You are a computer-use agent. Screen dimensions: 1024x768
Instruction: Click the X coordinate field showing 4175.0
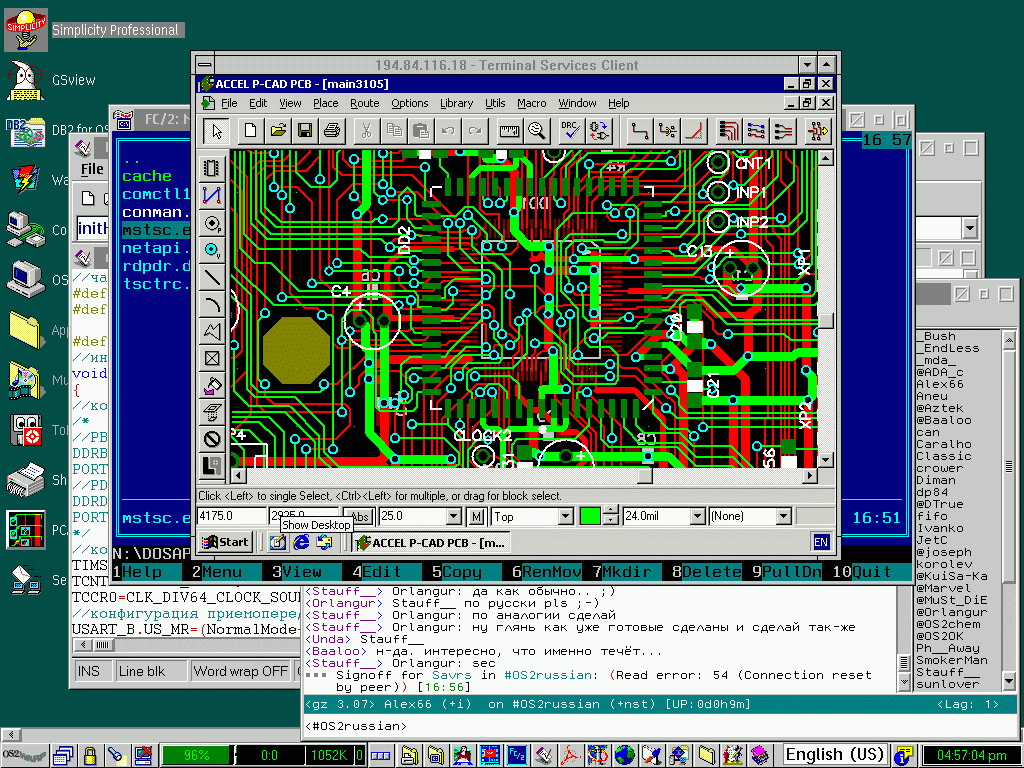(x=230, y=517)
